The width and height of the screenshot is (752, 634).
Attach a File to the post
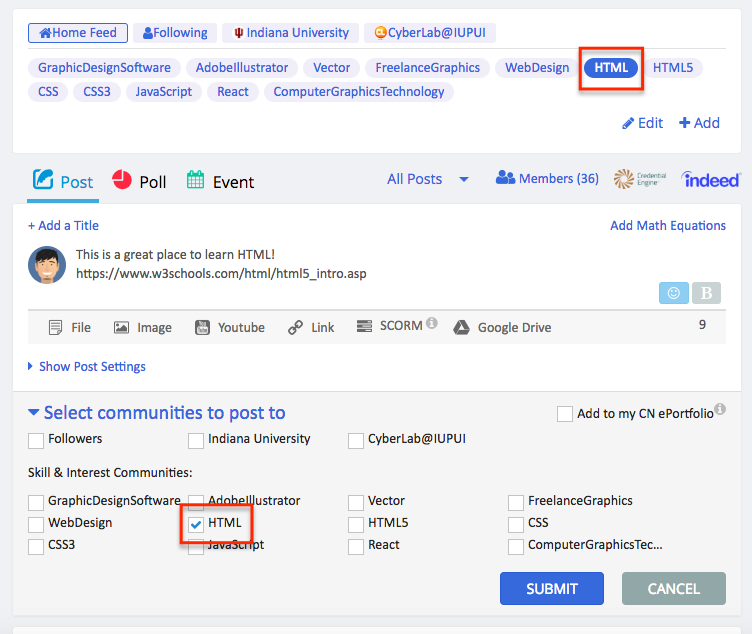point(70,328)
